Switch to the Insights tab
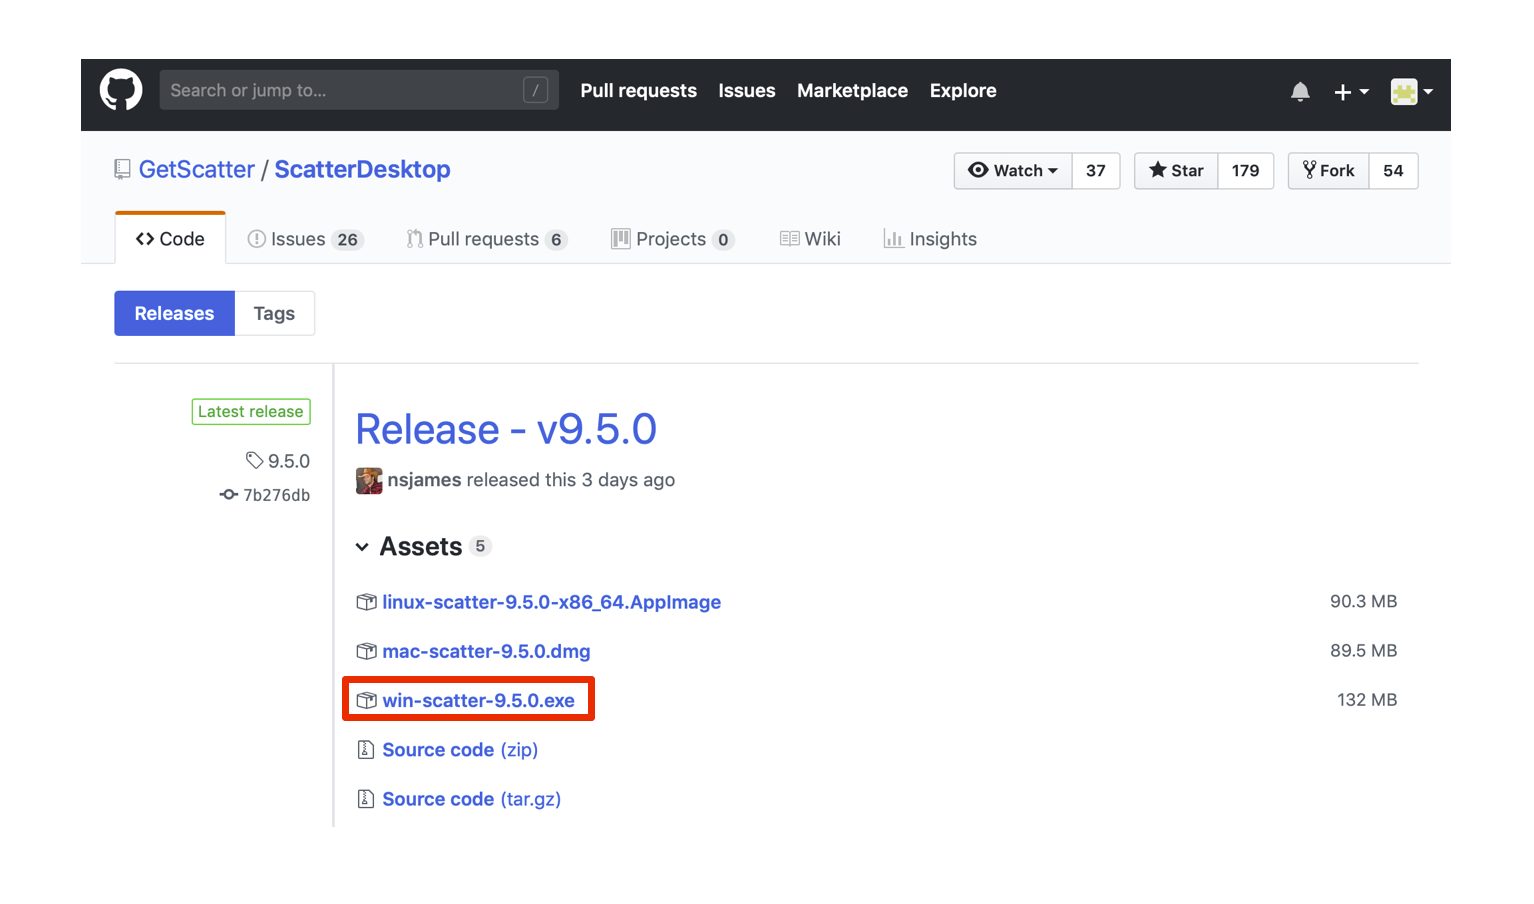1534x904 pixels. (x=930, y=239)
